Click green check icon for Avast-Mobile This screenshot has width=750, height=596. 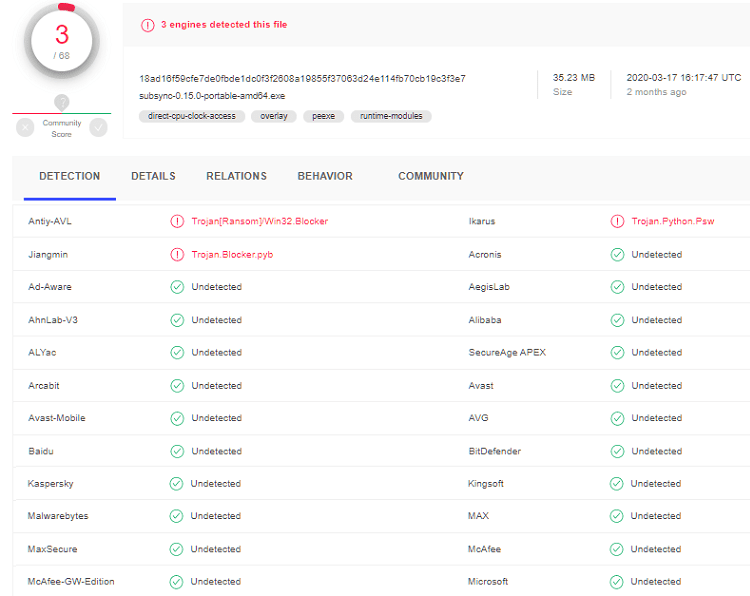[177, 418]
